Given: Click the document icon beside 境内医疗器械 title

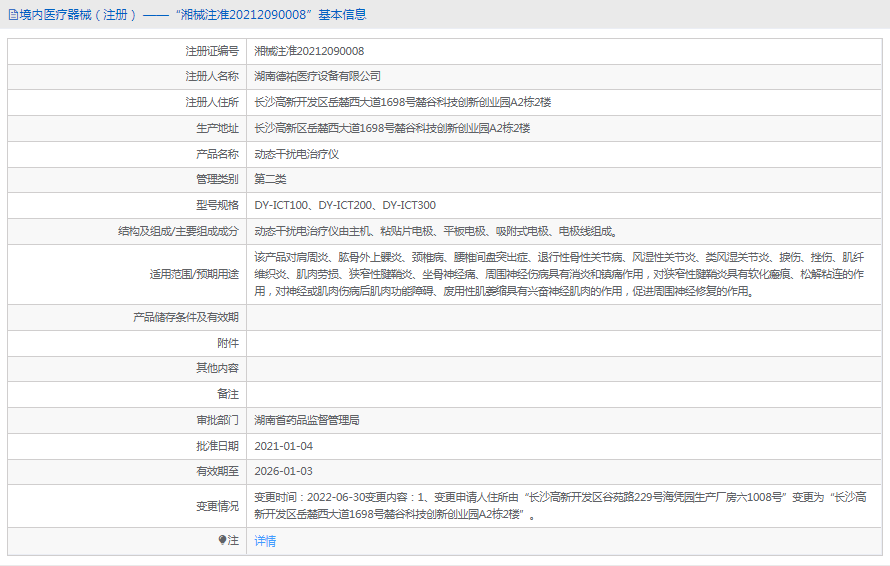Looking at the screenshot, I should [x=13, y=15].
